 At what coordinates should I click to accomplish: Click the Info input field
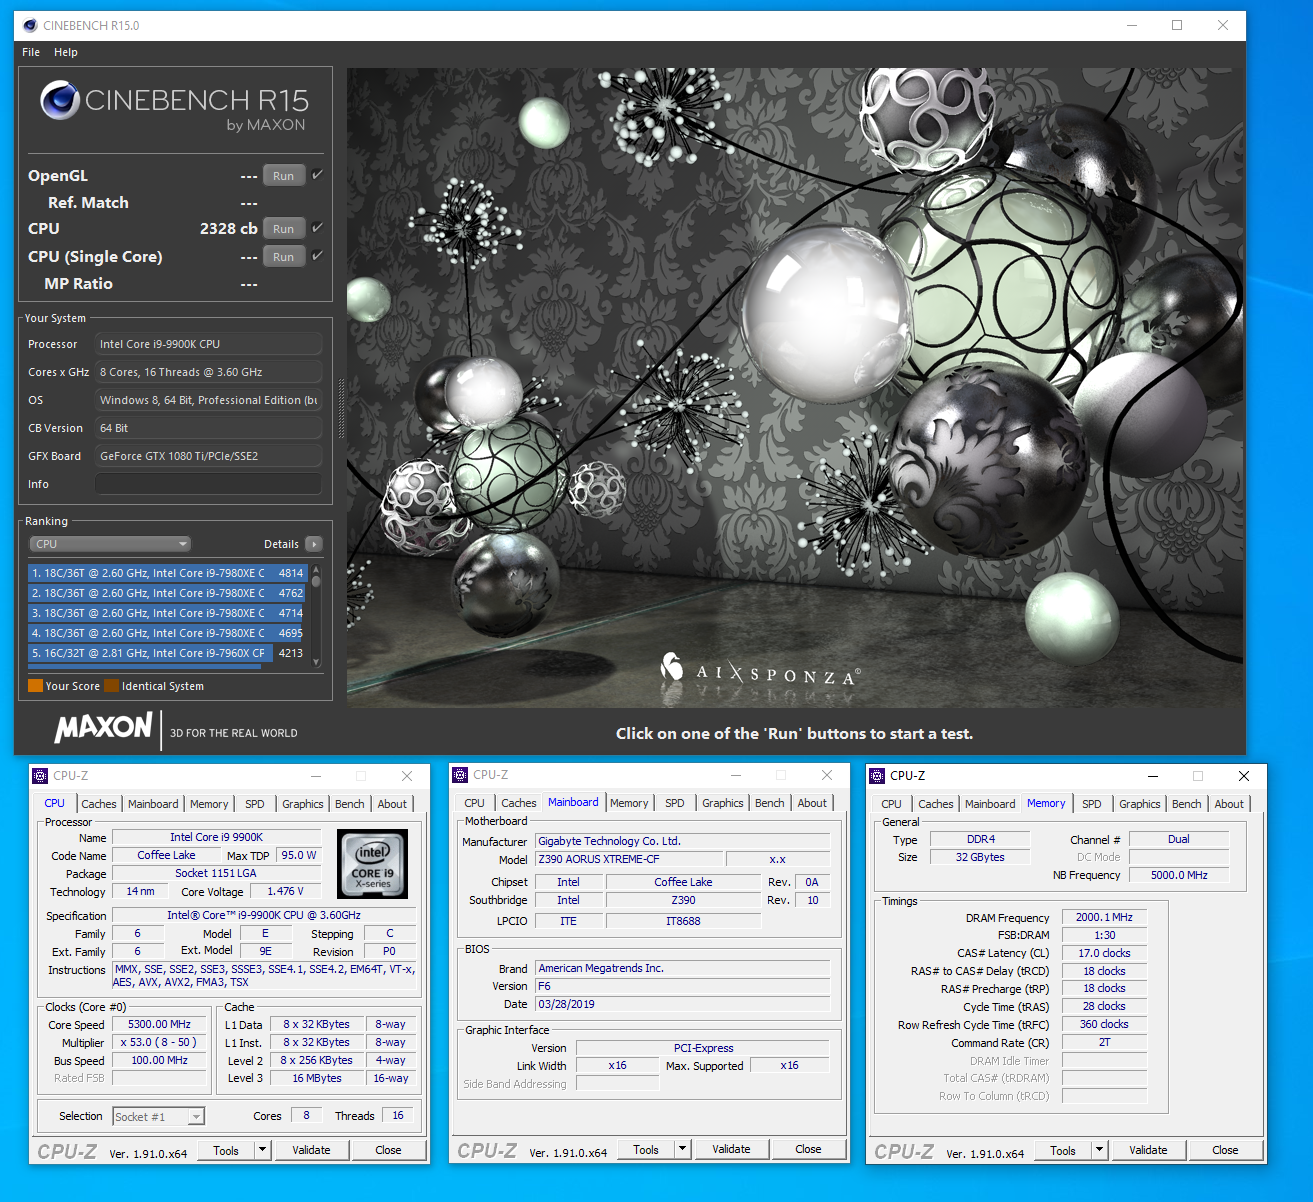208,484
